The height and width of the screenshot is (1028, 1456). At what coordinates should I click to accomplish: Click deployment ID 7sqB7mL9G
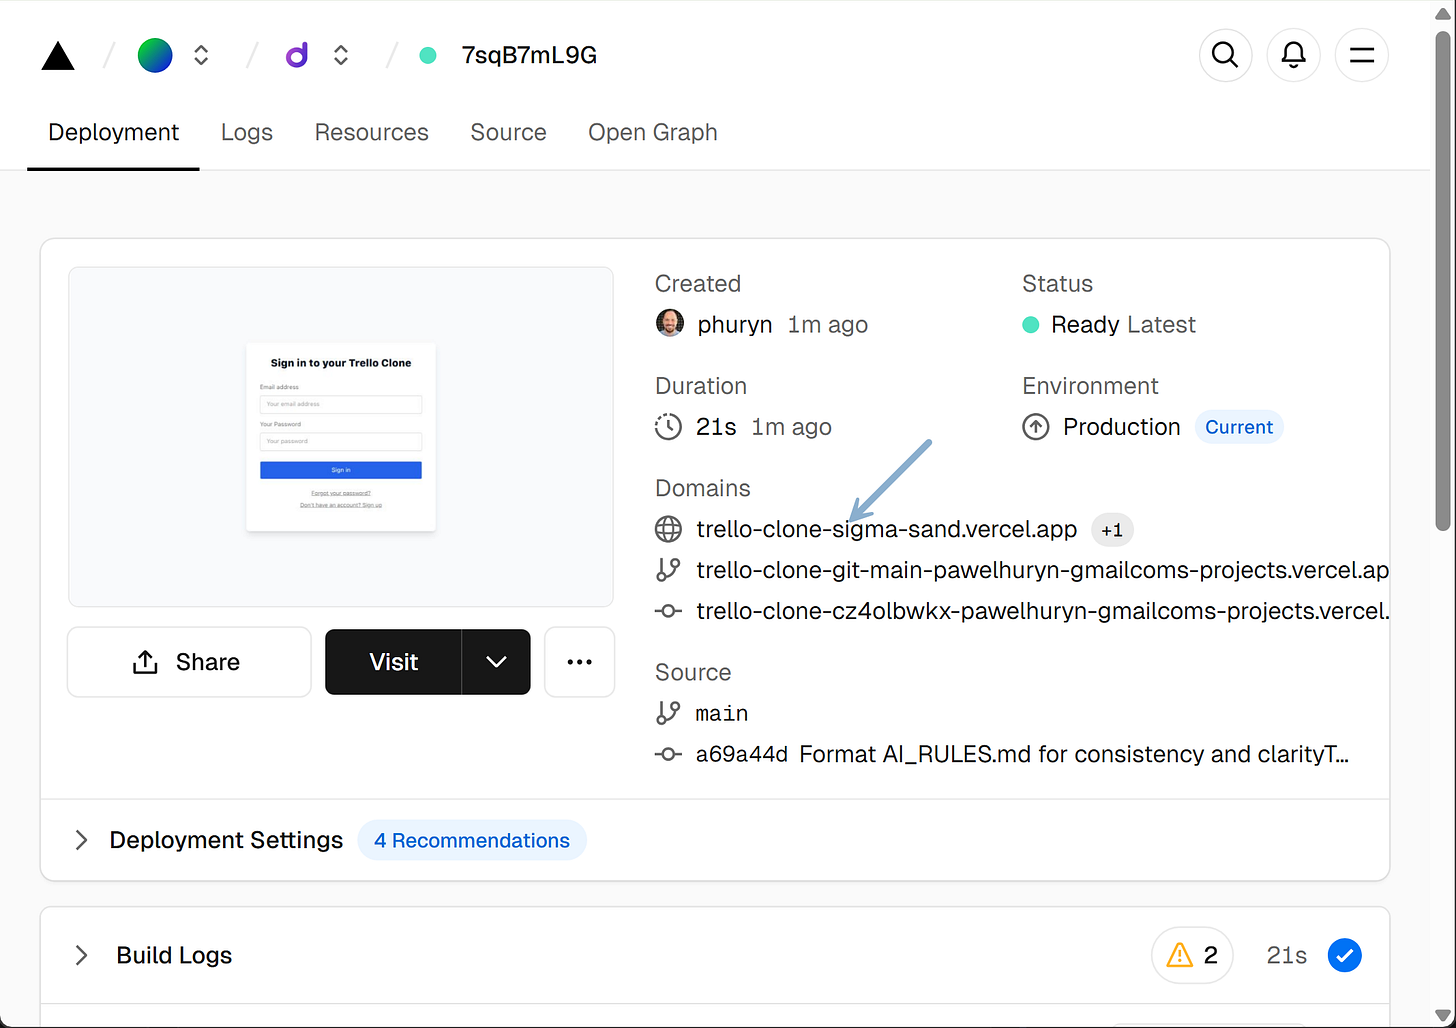[529, 55]
